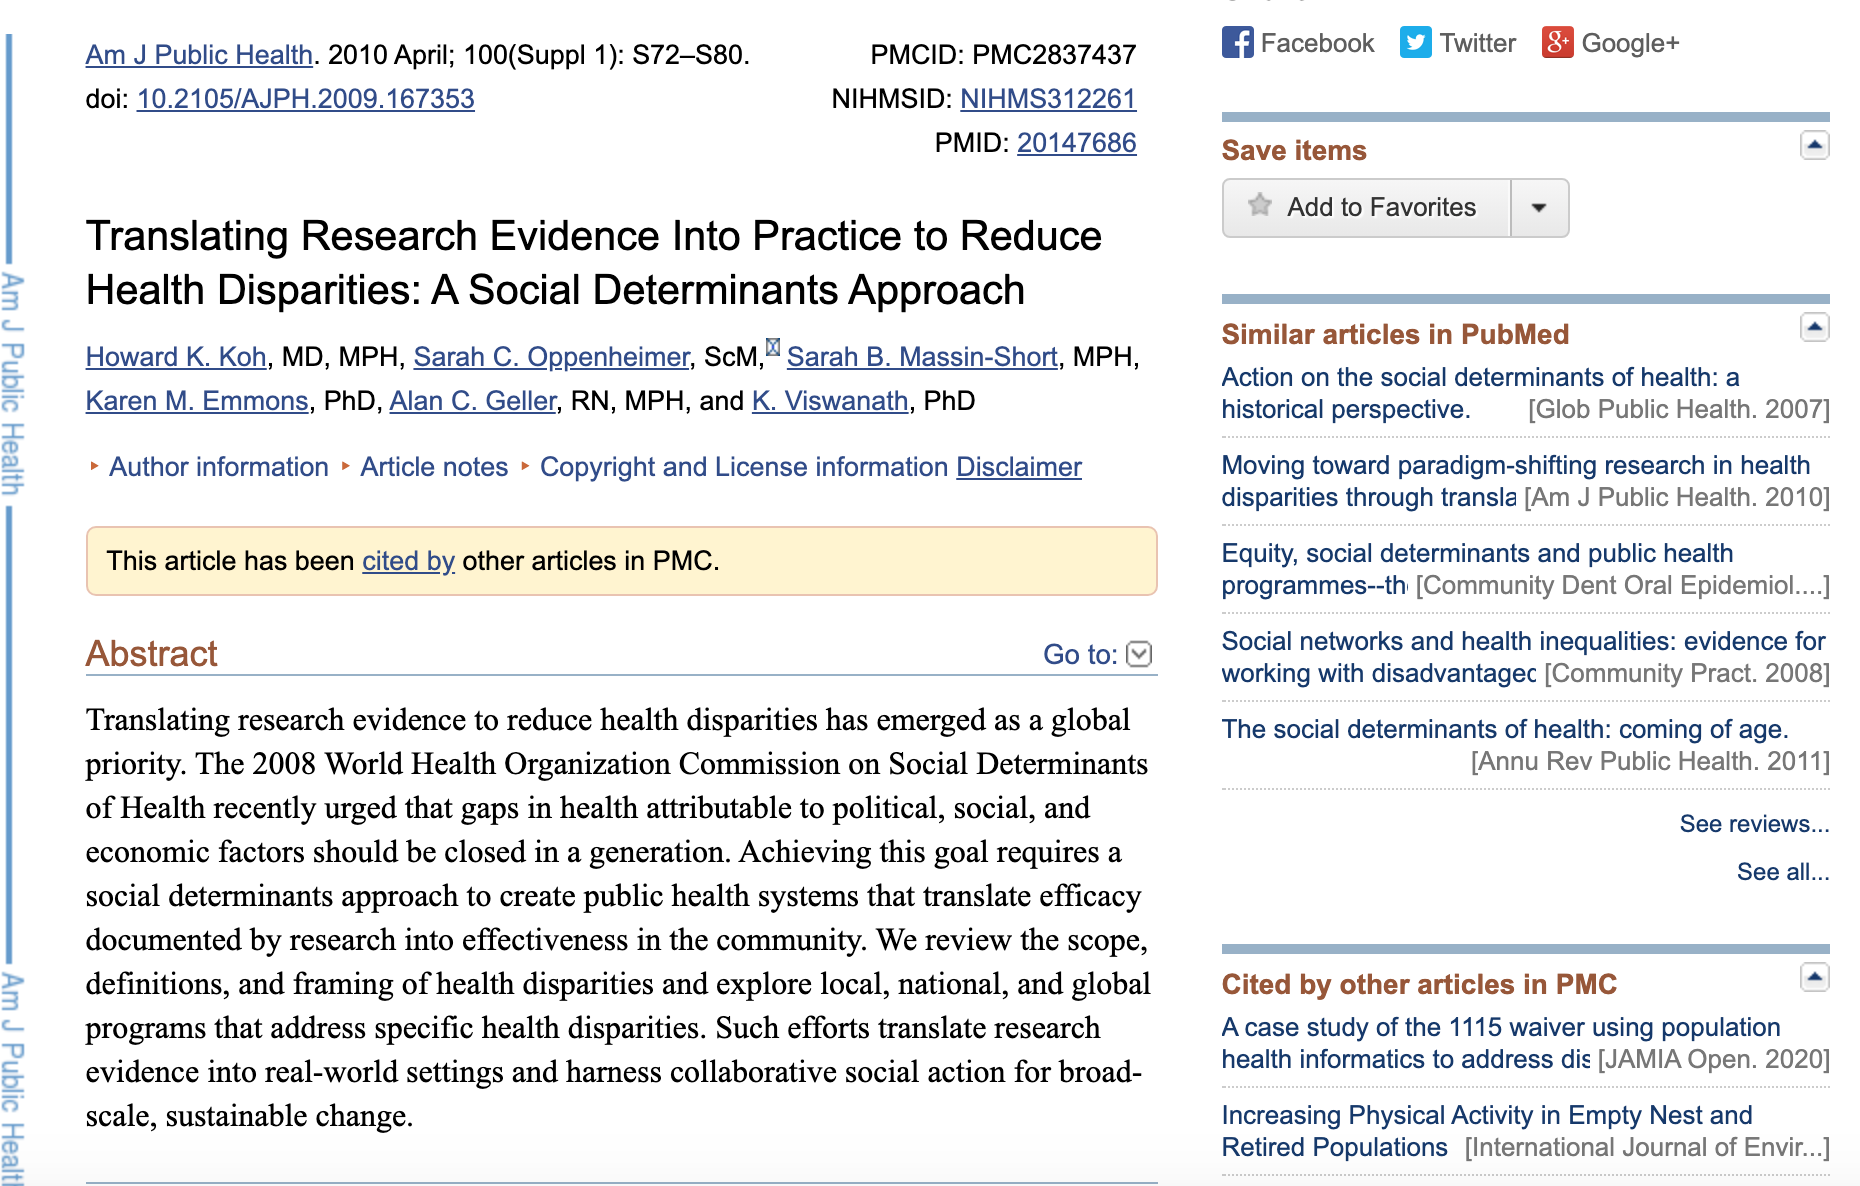Click the Google+ share icon
Screen dimensions: 1860x1186
point(1557,43)
